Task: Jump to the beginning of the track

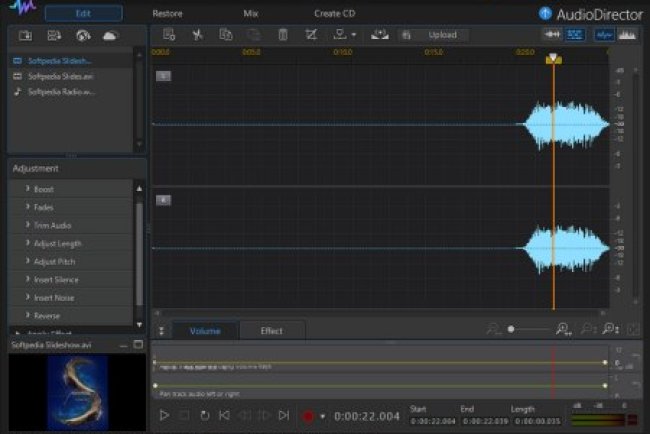Action: pos(224,415)
